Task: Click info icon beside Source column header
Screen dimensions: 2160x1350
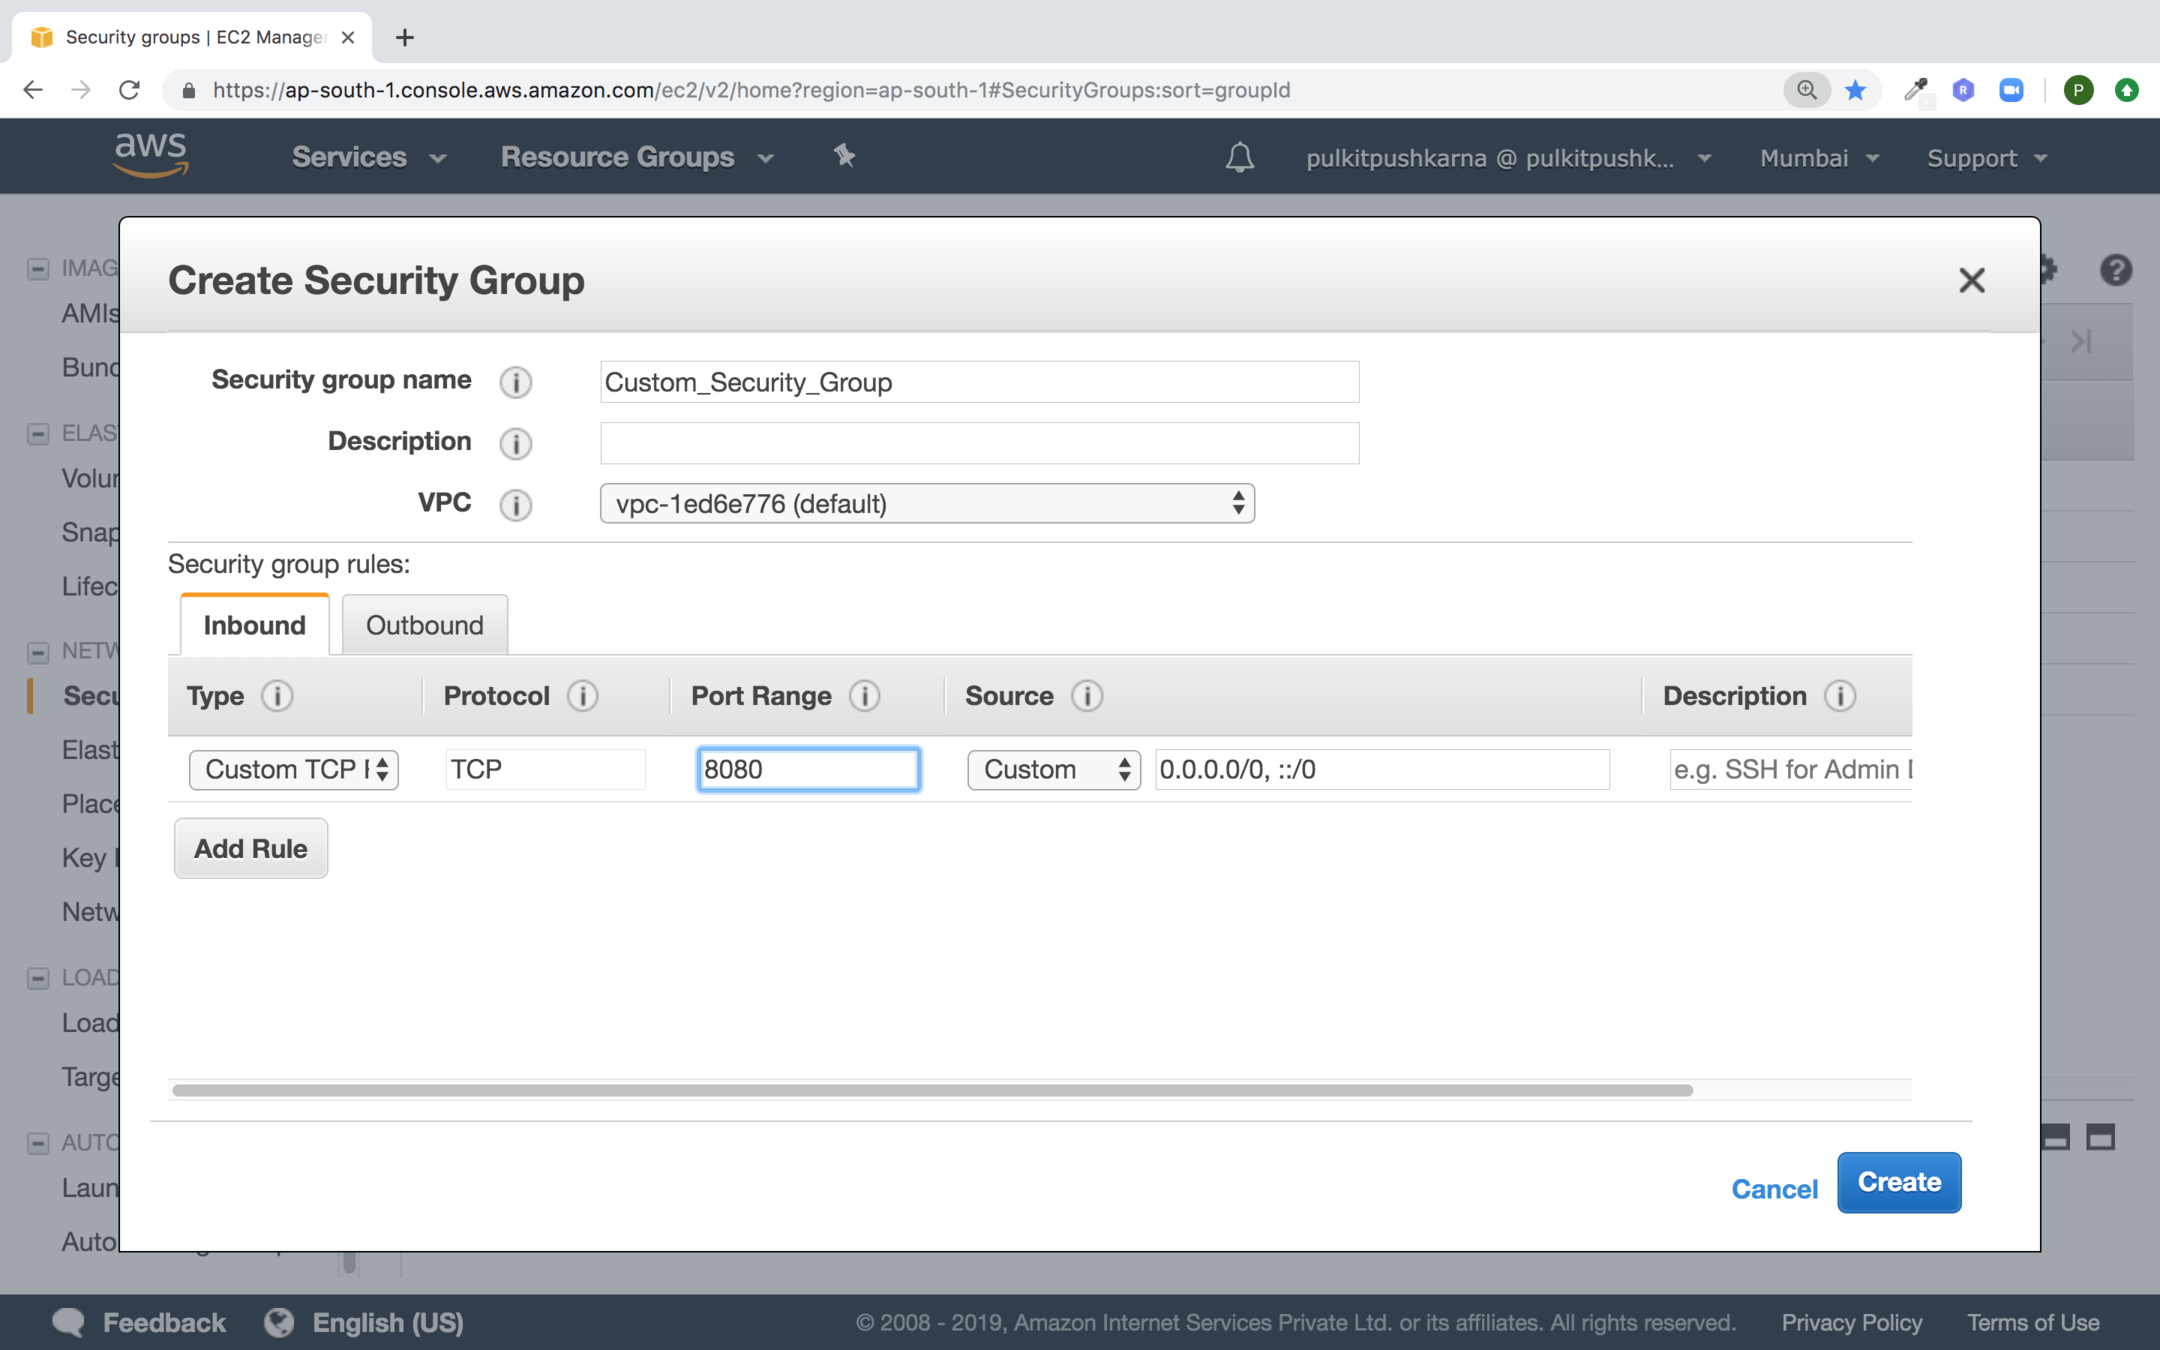Action: click(1087, 696)
